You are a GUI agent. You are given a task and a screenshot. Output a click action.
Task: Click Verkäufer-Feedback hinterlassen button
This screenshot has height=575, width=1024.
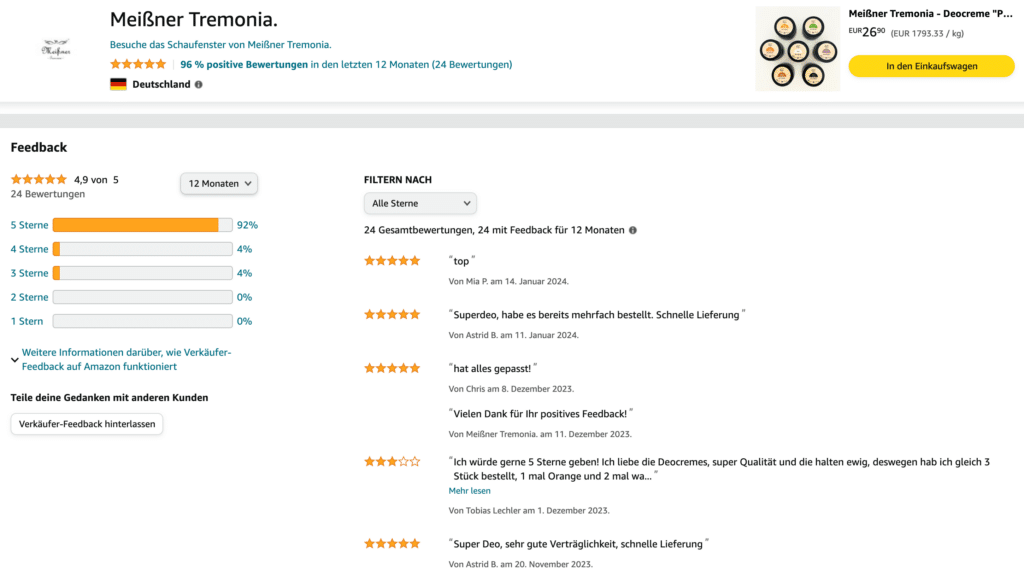click(87, 424)
